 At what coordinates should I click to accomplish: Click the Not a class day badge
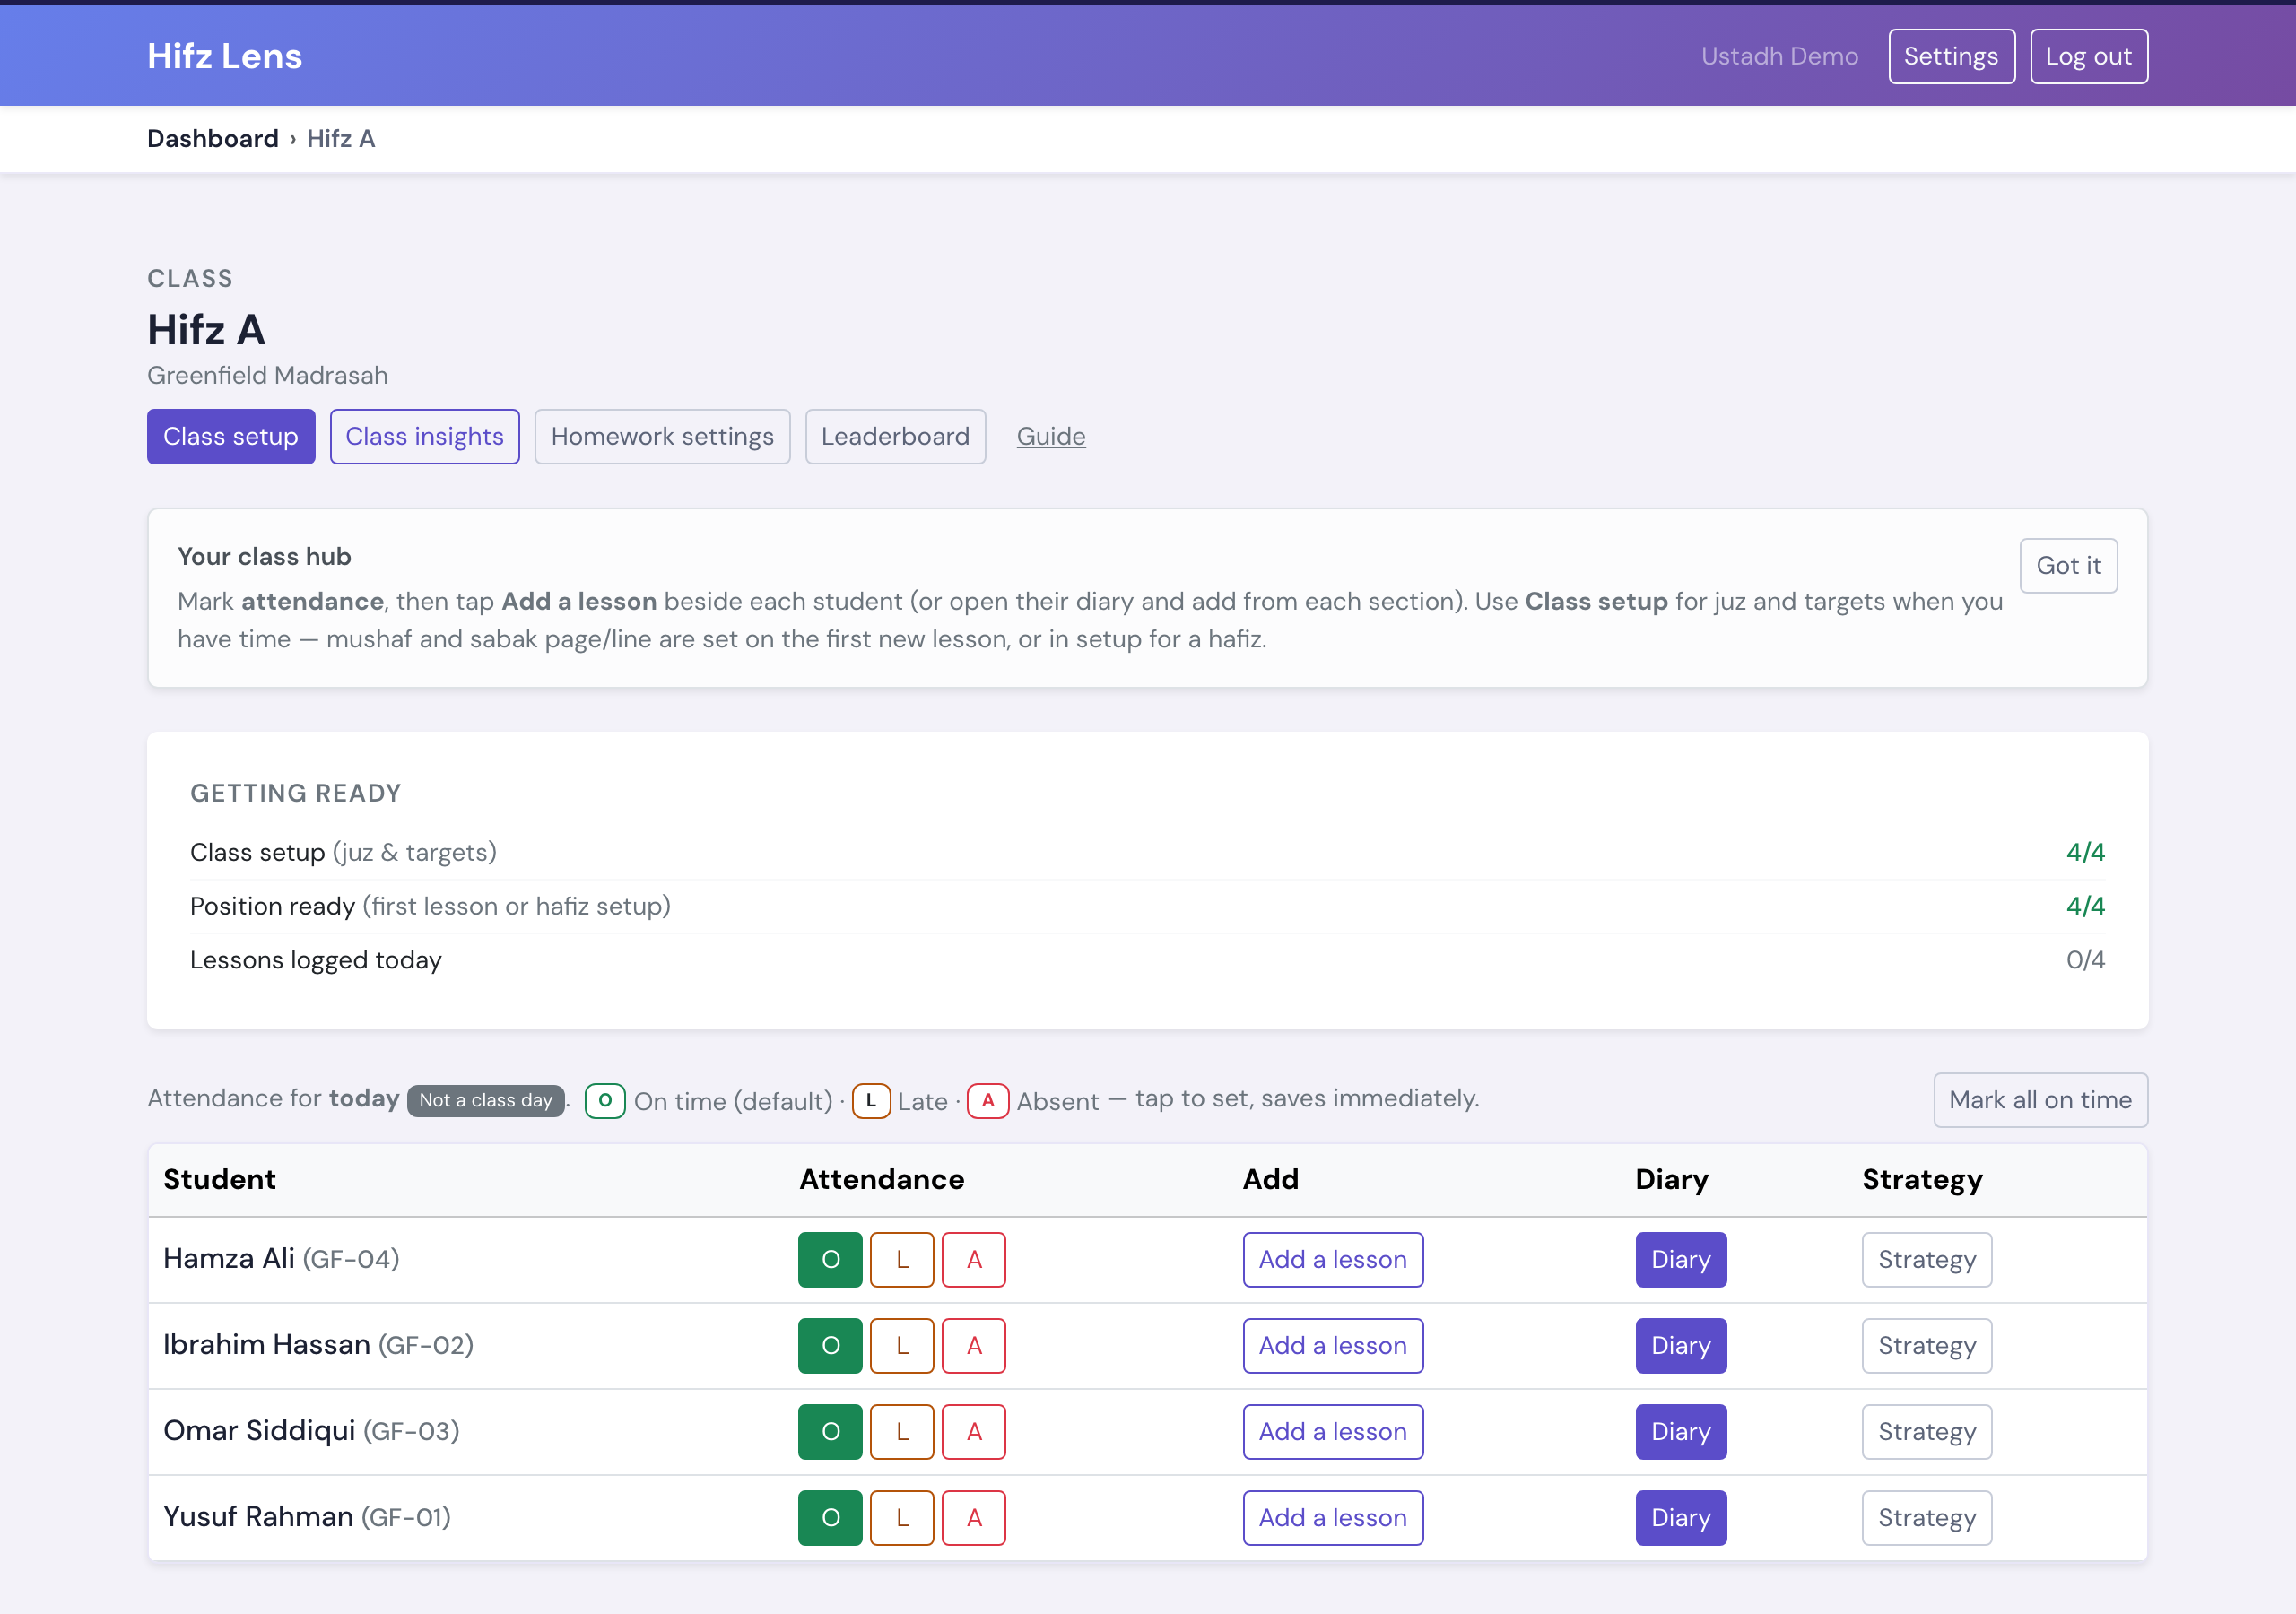[485, 1100]
